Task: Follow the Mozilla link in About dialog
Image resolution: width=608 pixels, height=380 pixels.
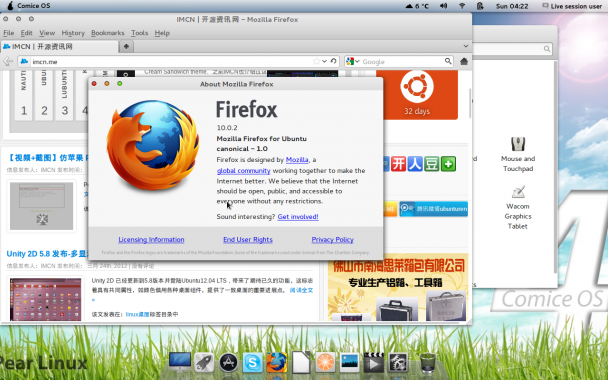Action: point(297,159)
